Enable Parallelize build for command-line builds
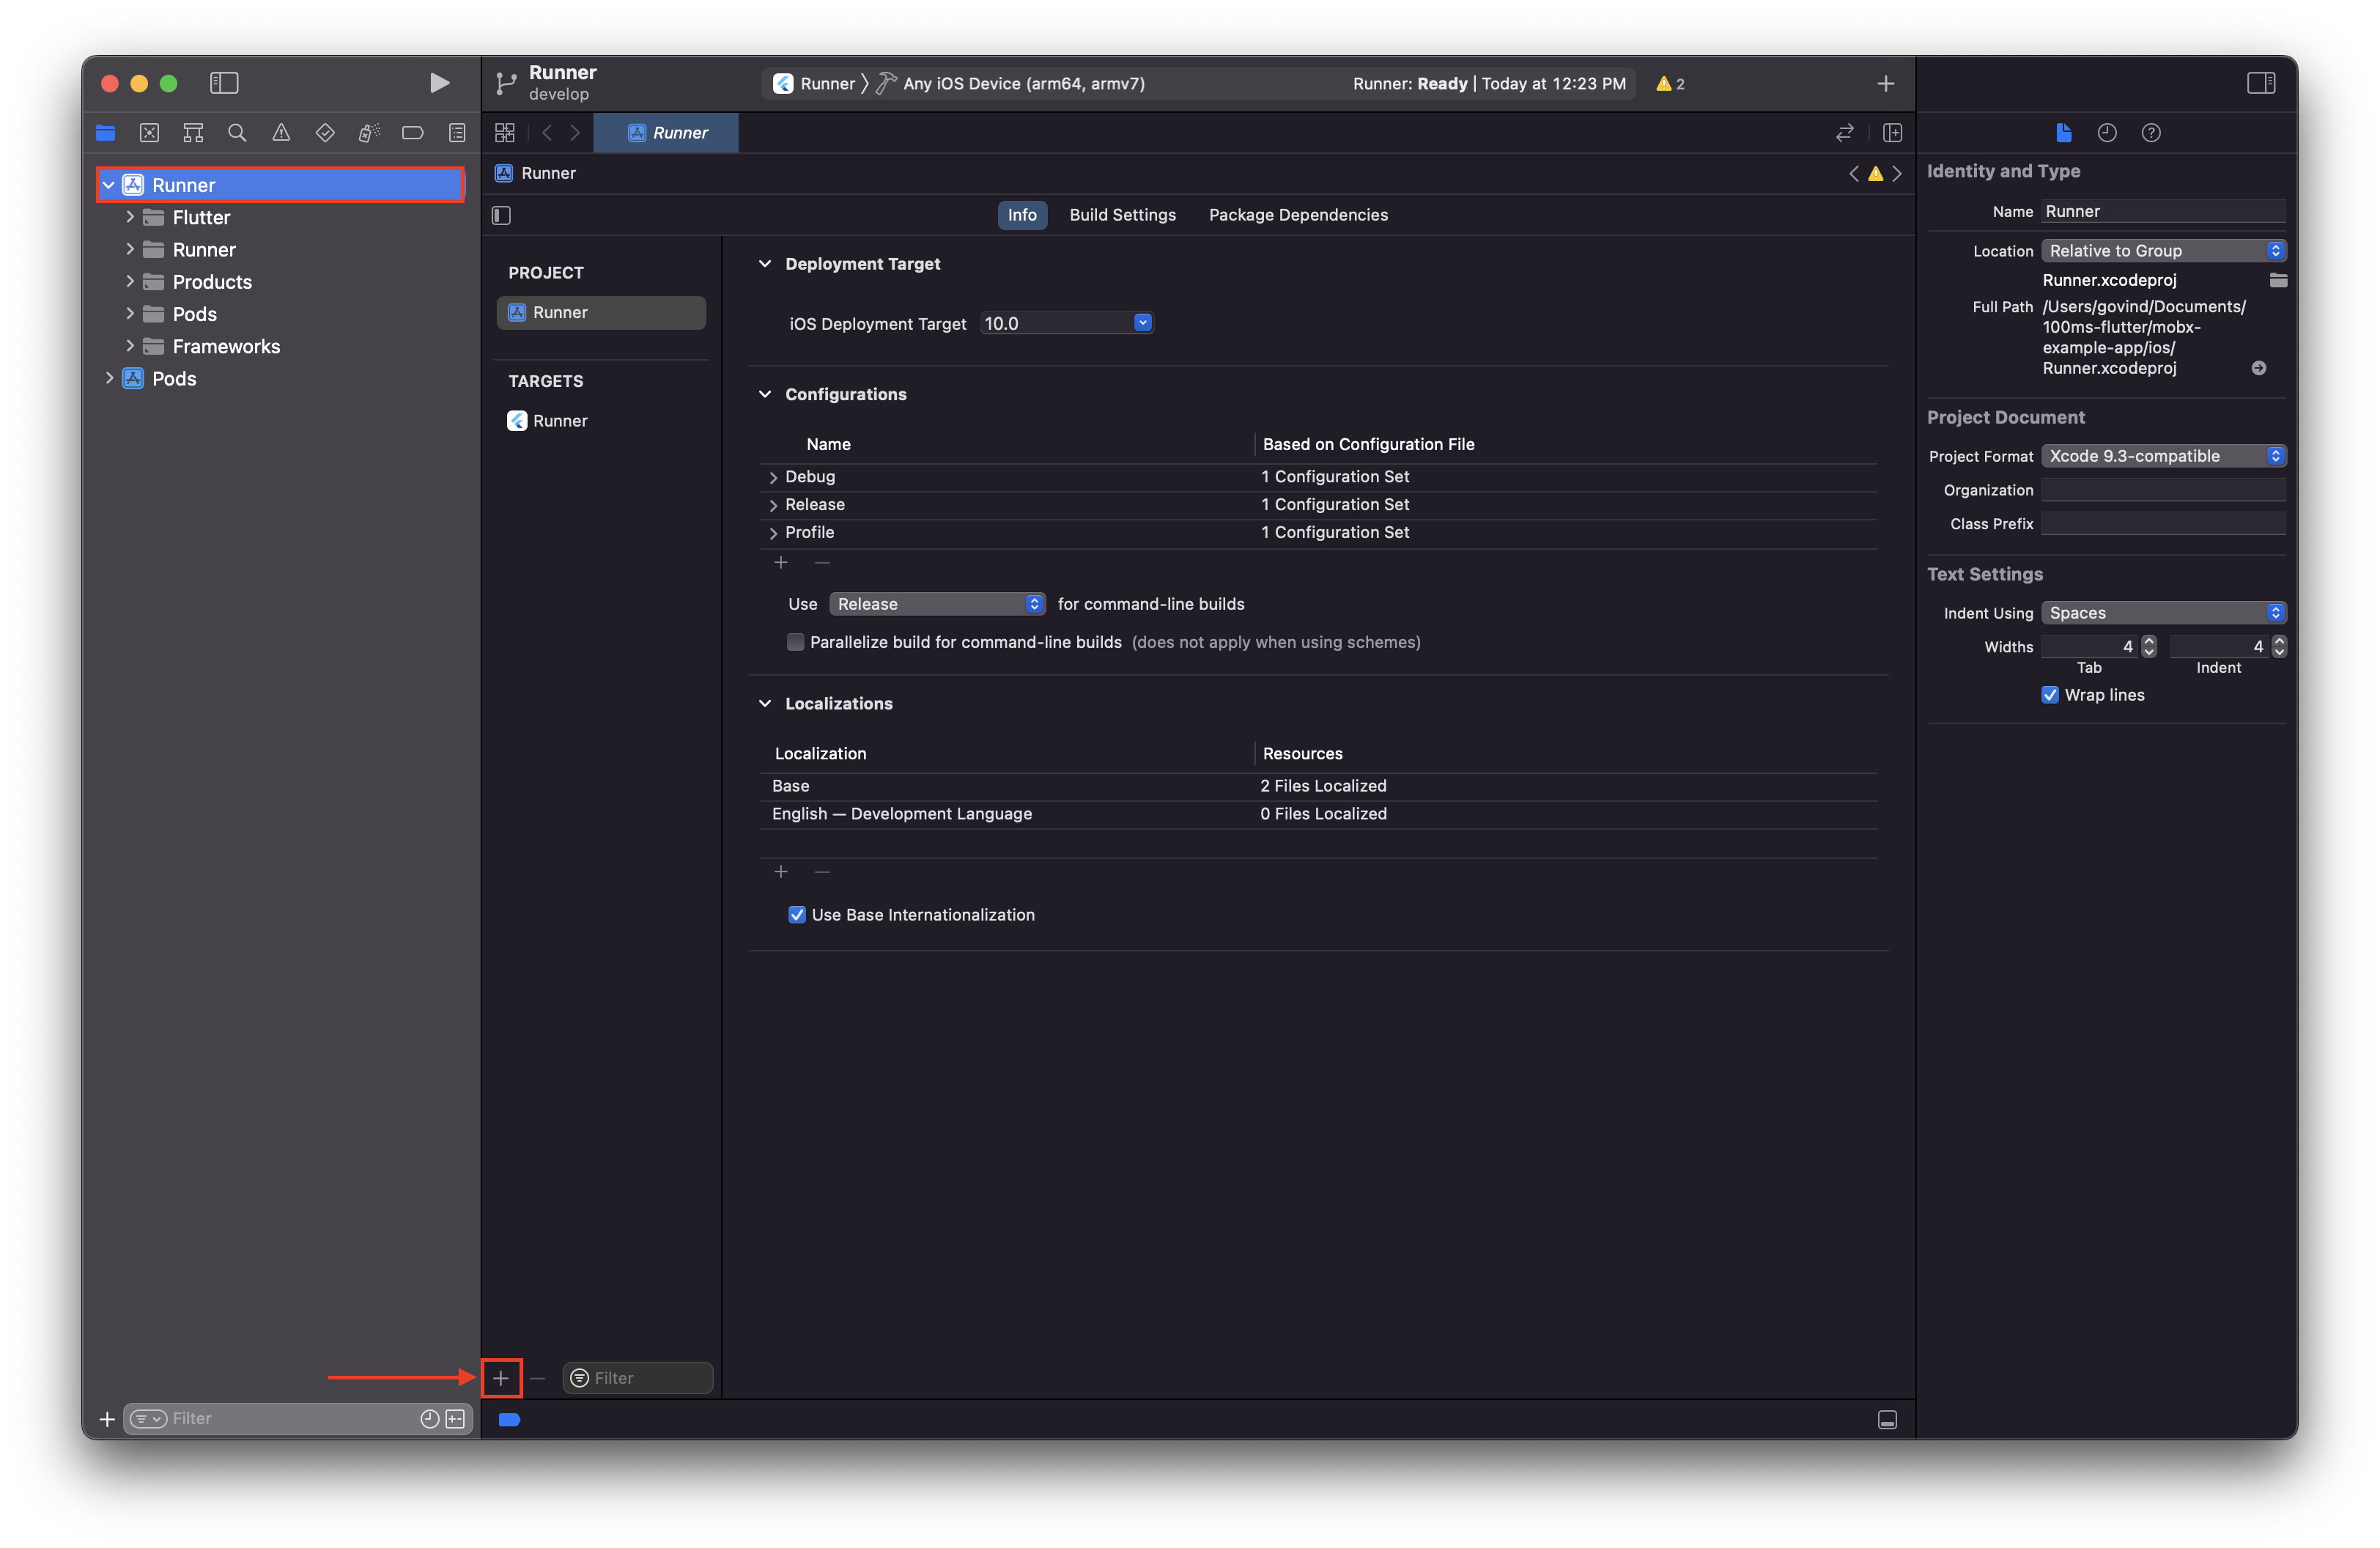This screenshot has width=2380, height=1548. pos(796,642)
